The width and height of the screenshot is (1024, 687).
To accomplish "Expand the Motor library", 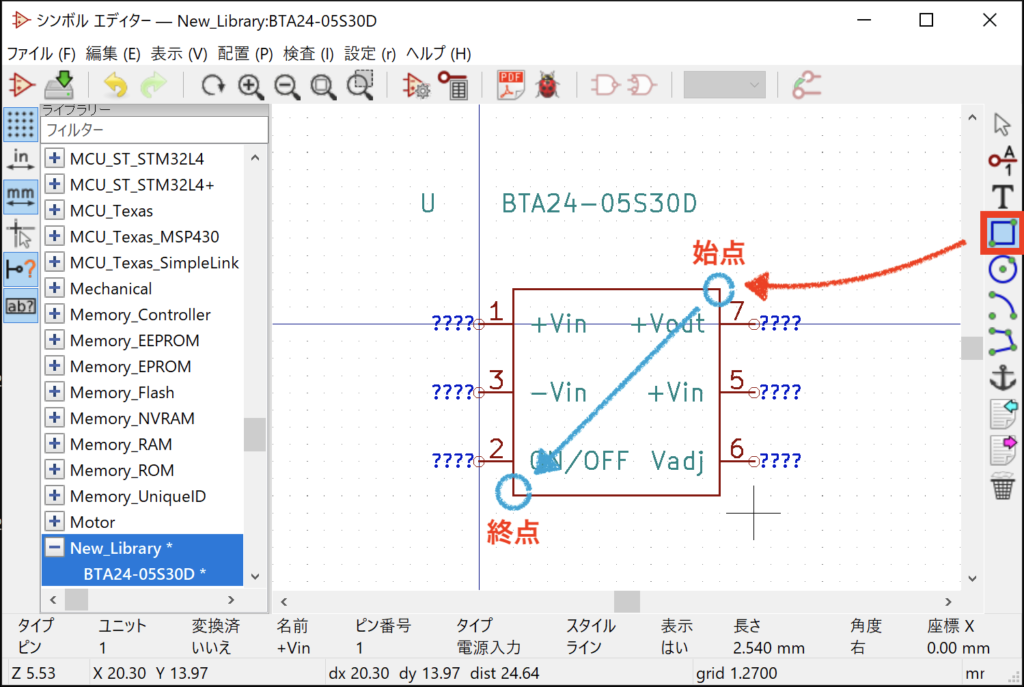I will [55, 522].
